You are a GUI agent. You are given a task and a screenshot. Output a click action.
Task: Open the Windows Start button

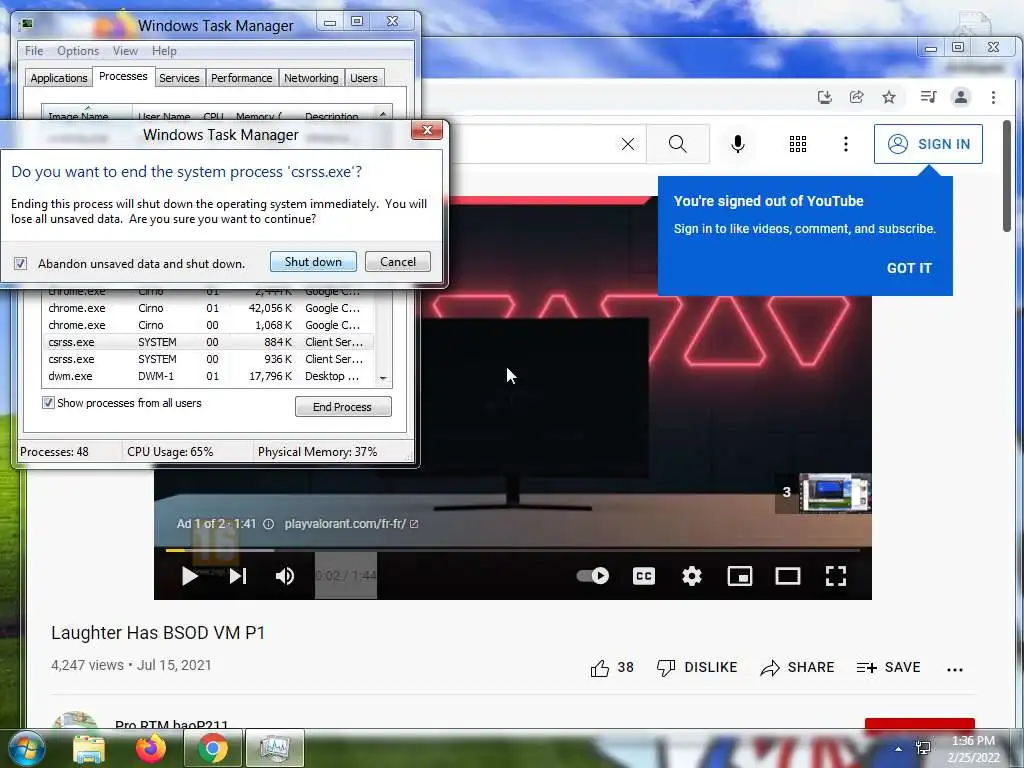[x=25, y=749]
